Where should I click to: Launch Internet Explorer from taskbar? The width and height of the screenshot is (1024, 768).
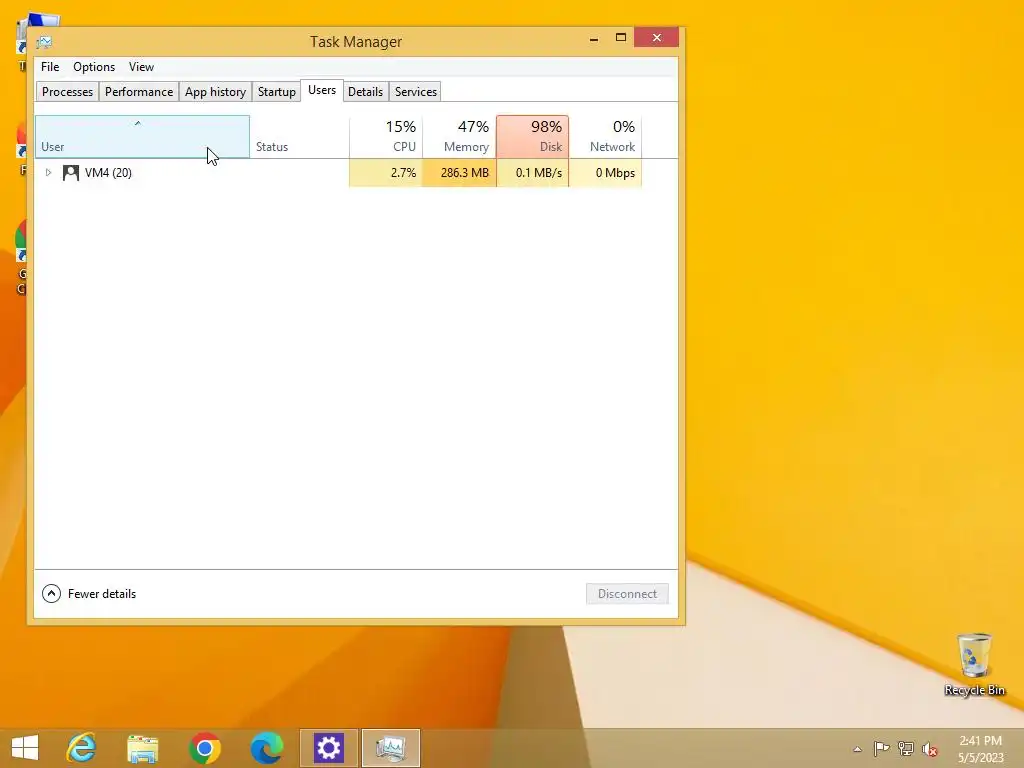click(x=81, y=748)
